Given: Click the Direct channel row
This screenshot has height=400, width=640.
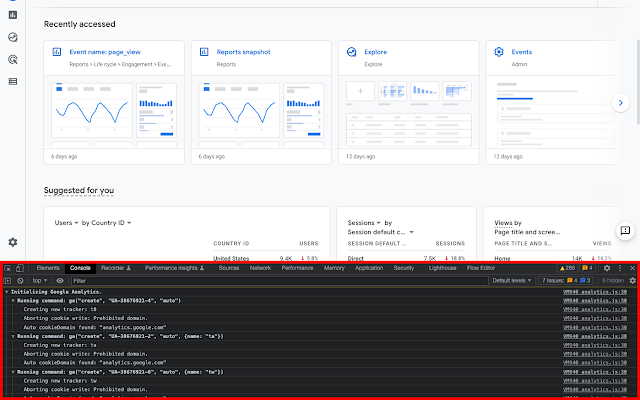Looking at the screenshot, I should click(406, 258).
